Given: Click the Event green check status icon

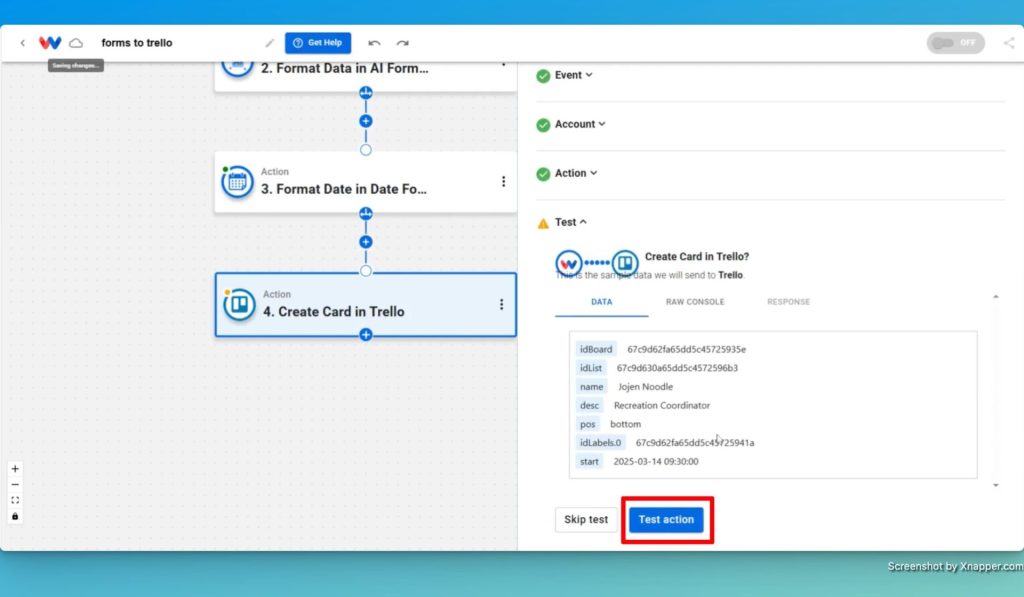Looking at the screenshot, I should coord(543,76).
